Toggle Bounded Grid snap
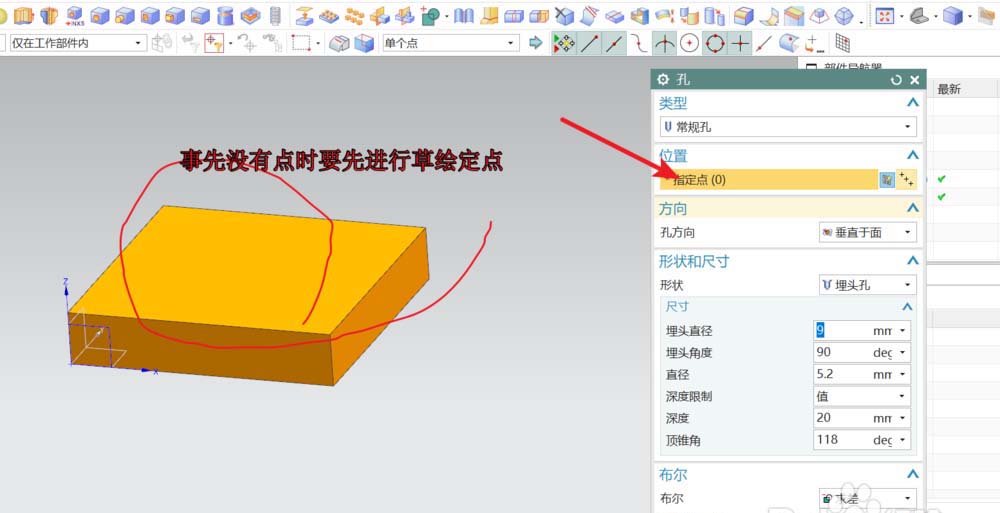This screenshot has height=513, width=1000. click(842, 43)
